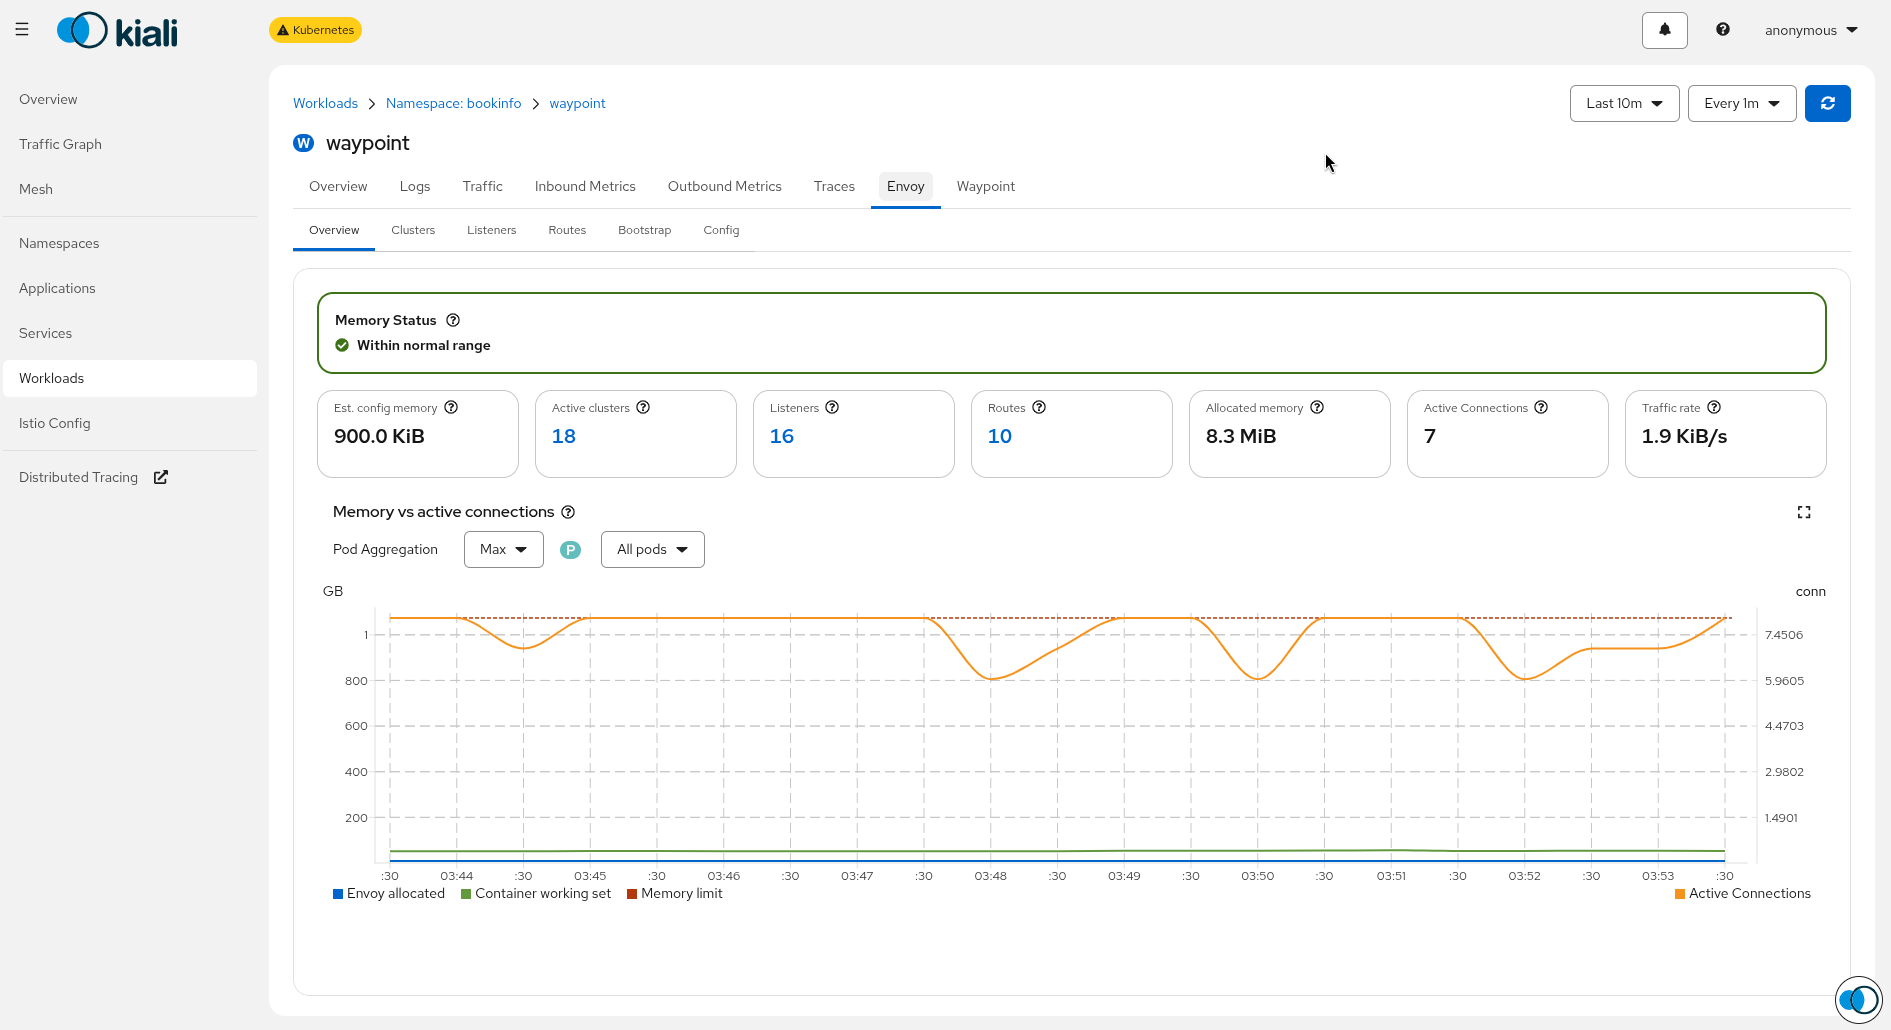Show Est. config memory help icon

click(x=451, y=407)
